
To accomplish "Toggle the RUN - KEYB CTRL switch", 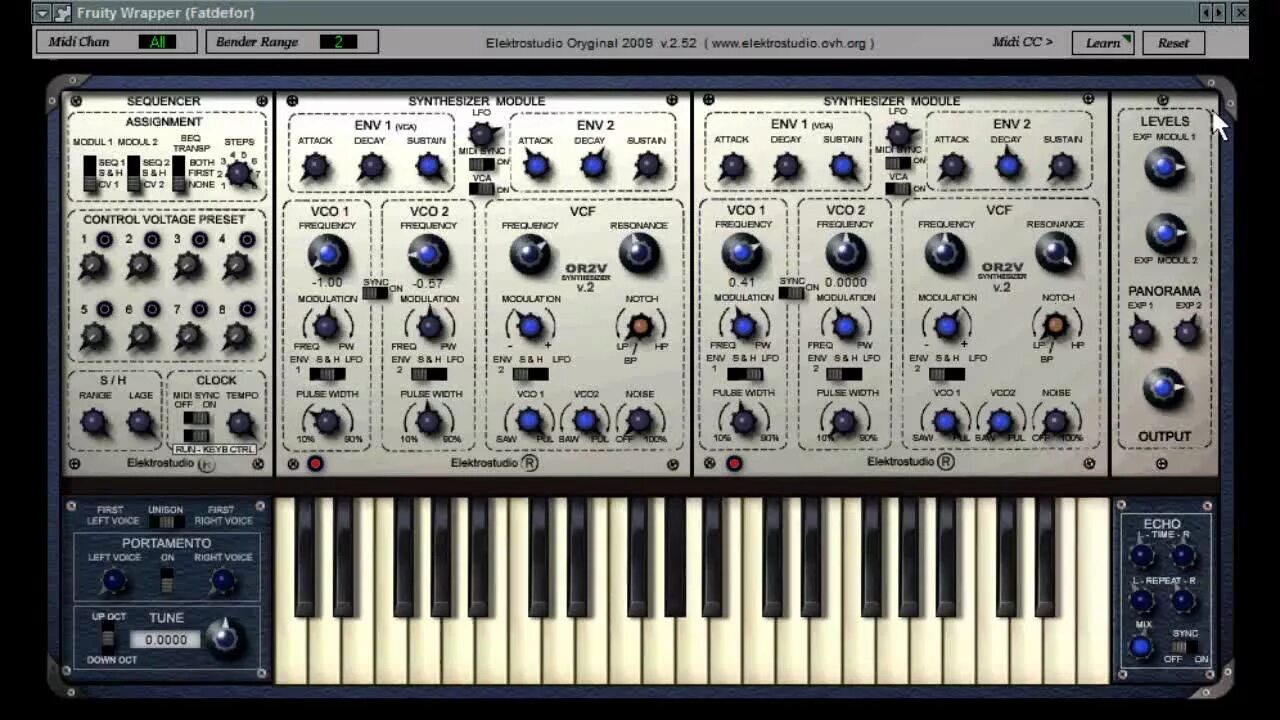I will [x=196, y=436].
